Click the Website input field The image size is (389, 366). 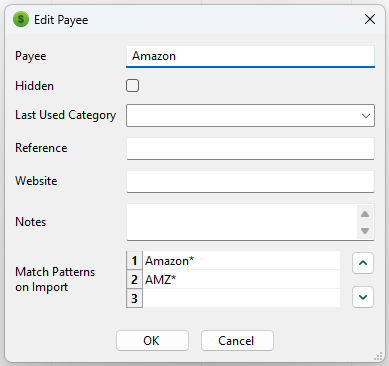coord(250,181)
